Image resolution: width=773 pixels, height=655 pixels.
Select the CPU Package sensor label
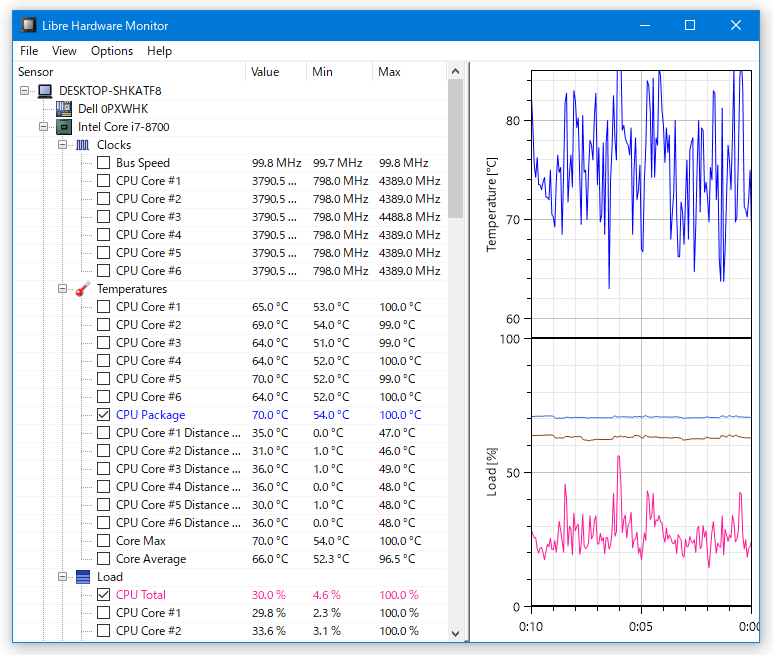[150, 414]
